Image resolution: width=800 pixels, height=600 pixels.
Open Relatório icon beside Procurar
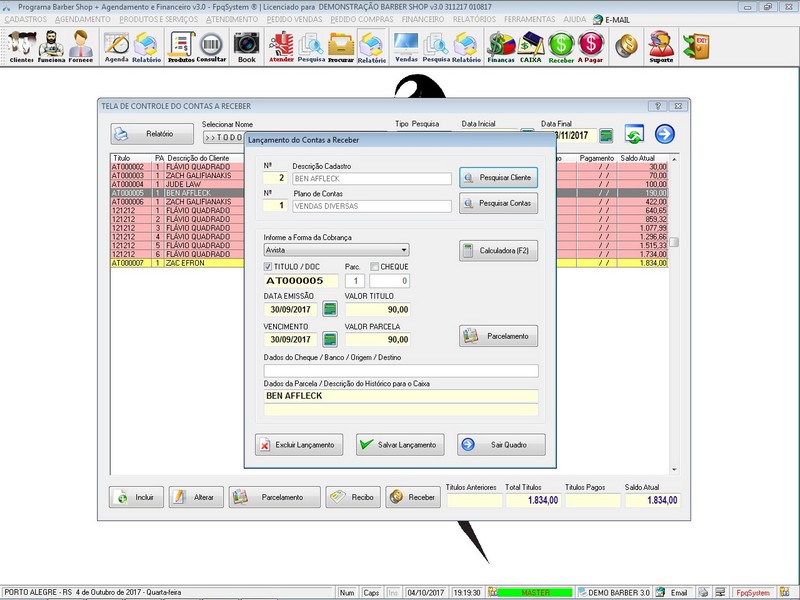click(x=371, y=46)
